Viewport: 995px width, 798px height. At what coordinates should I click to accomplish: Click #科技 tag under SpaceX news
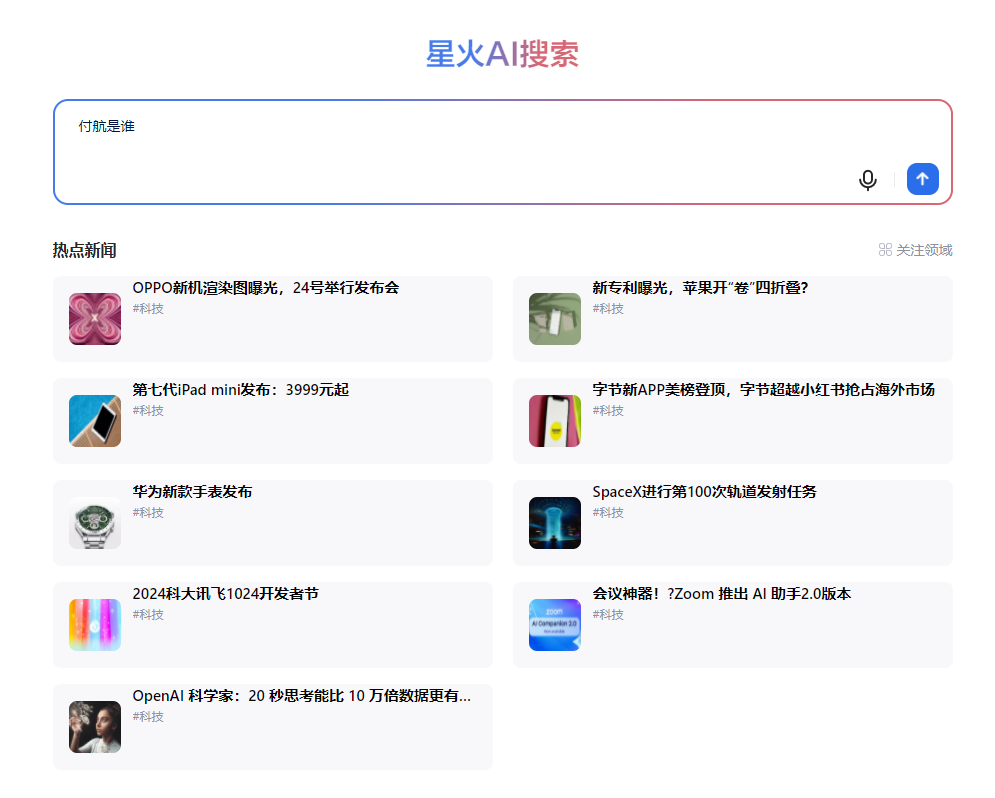tap(608, 513)
